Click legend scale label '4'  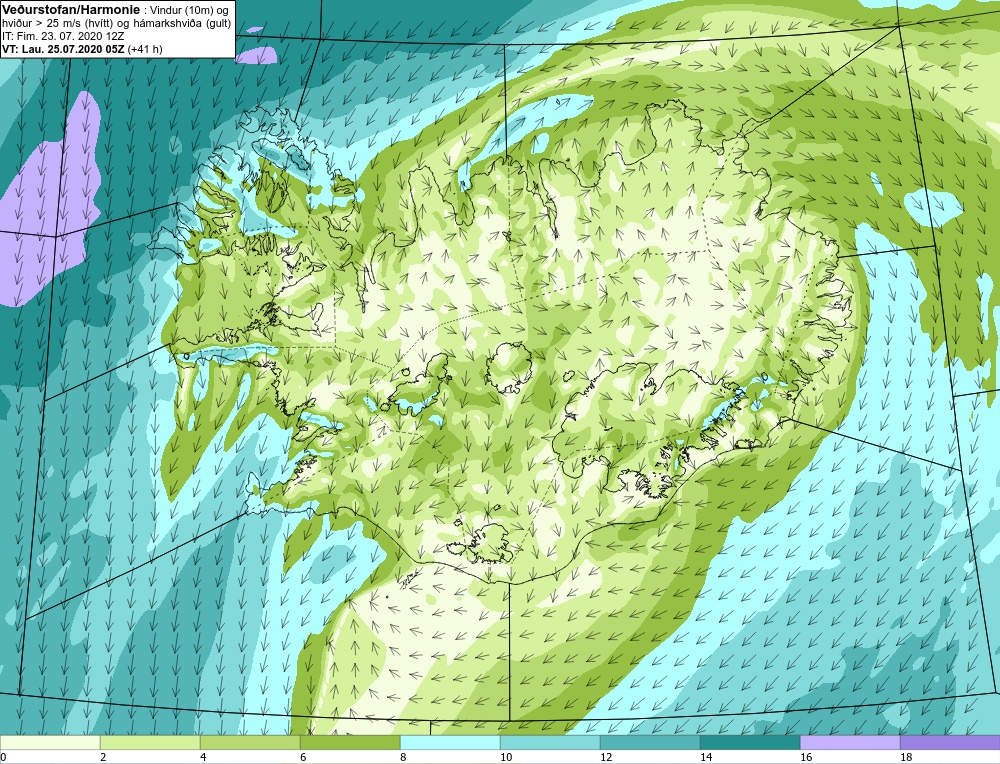pyautogui.click(x=203, y=757)
